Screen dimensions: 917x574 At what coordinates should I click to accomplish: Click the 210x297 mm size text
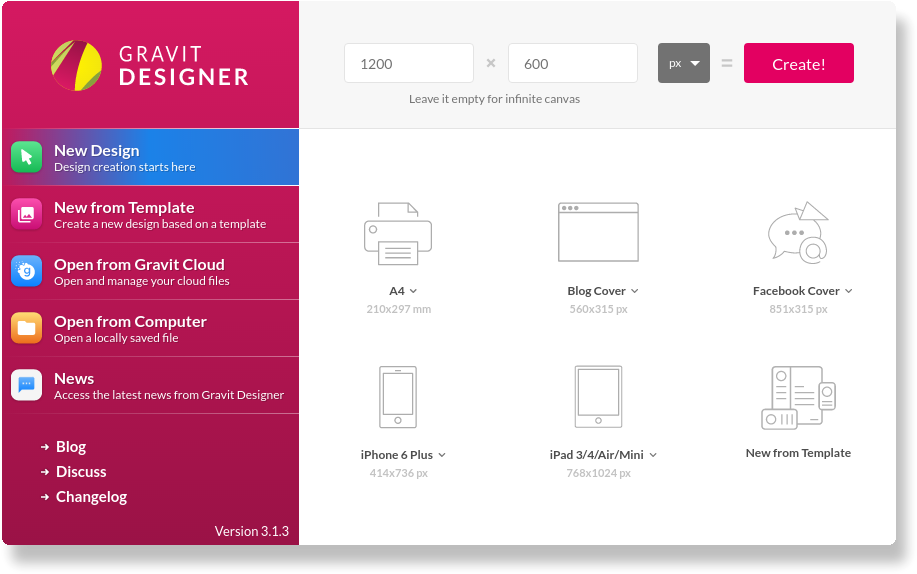click(399, 309)
